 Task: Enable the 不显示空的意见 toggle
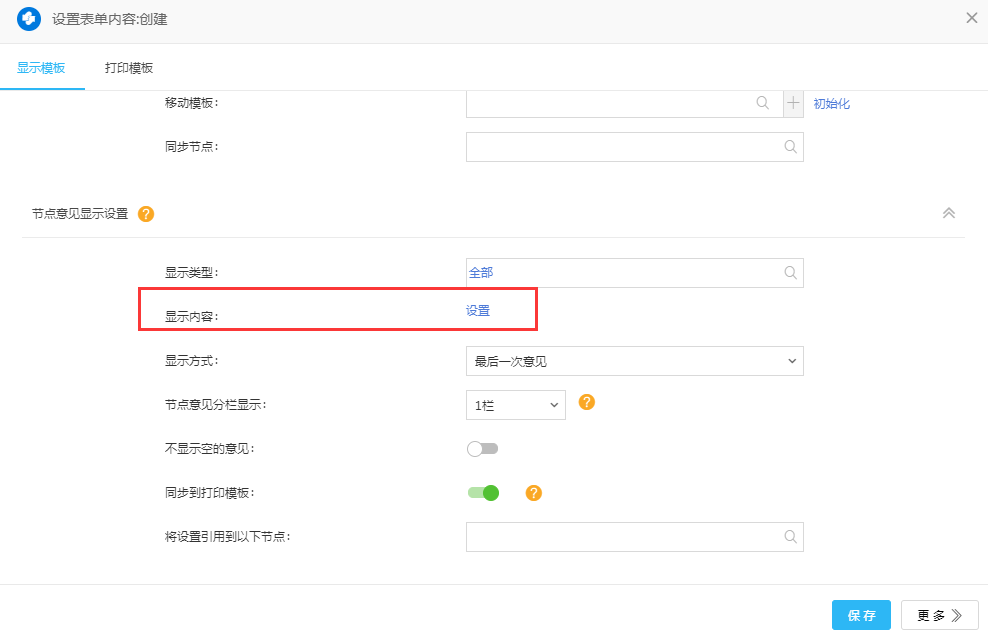coord(482,449)
